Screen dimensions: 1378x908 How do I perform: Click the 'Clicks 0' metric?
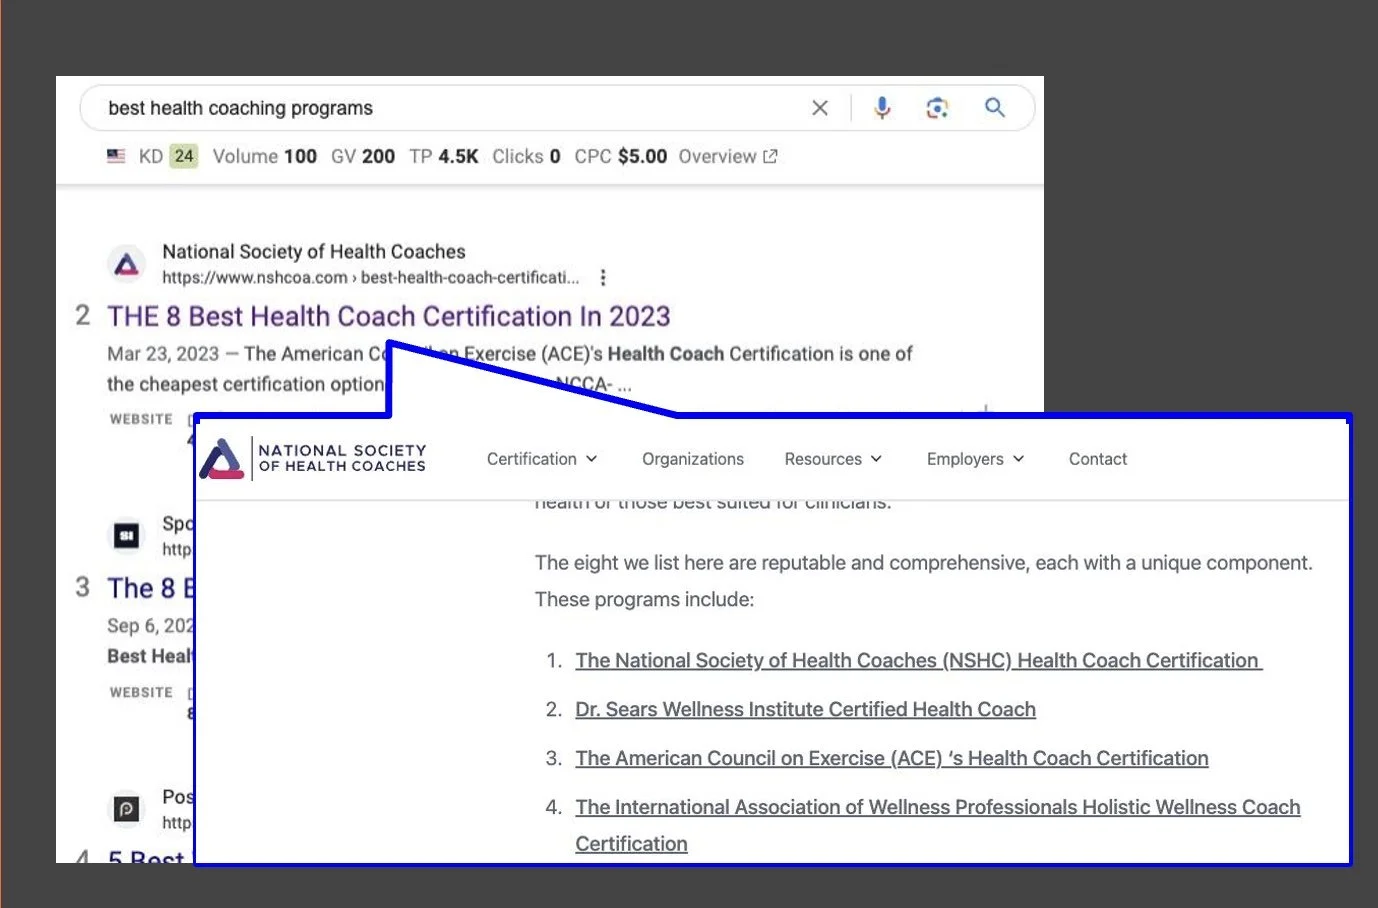[x=526, y=156]
